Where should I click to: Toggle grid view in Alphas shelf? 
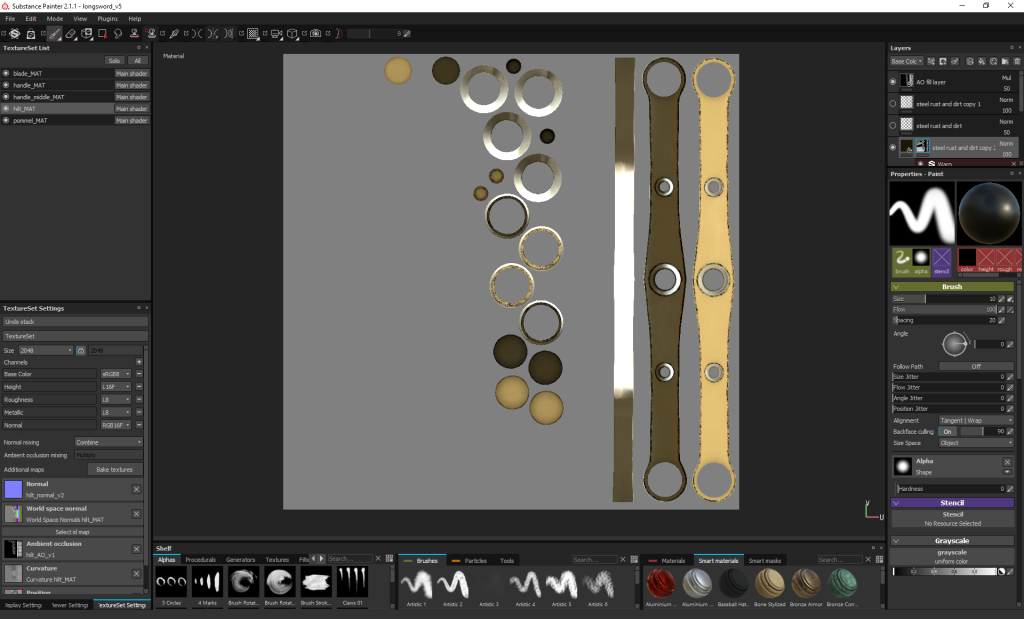(389, 559)
